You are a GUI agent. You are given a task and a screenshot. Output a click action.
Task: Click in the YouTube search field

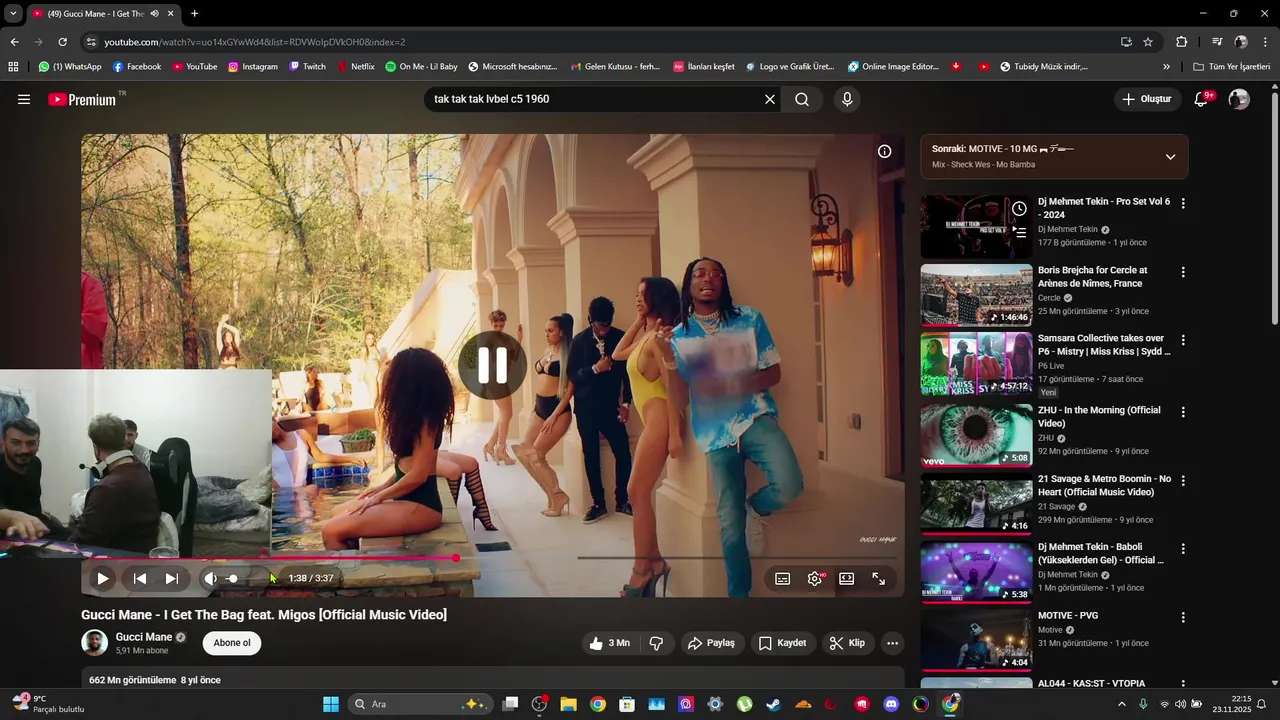pos(593,99)
